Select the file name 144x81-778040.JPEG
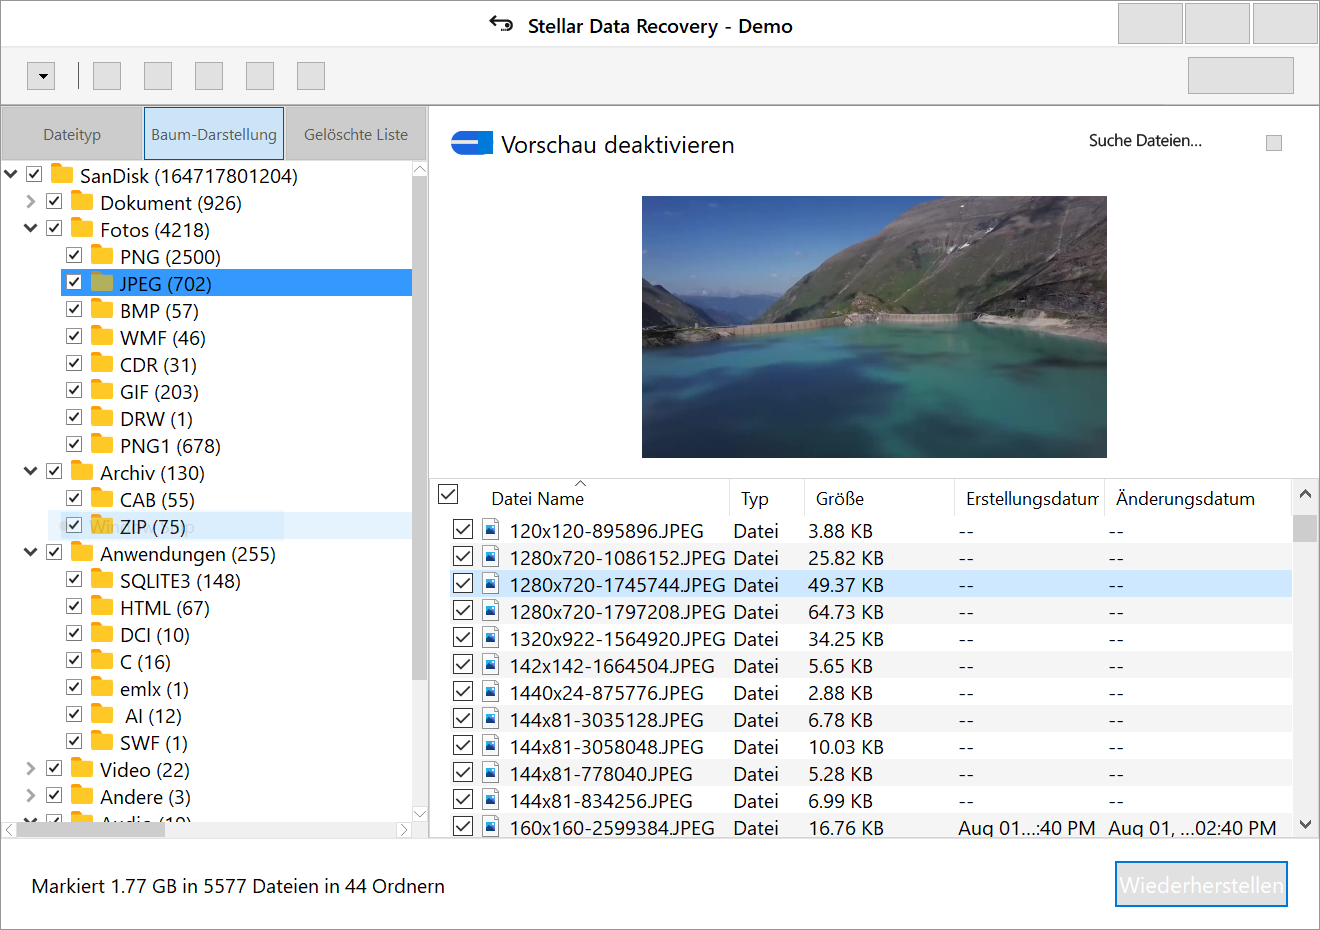1320x930 pixels. (x=601, y=773)
